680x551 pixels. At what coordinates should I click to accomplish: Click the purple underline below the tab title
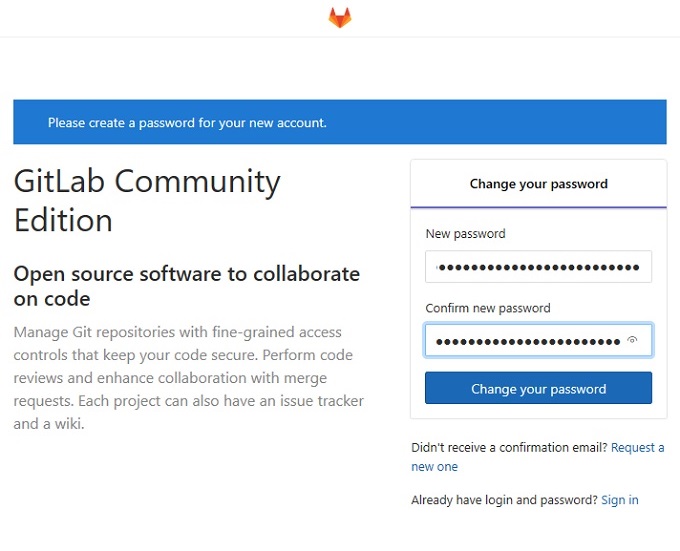(x=538, y=207)
